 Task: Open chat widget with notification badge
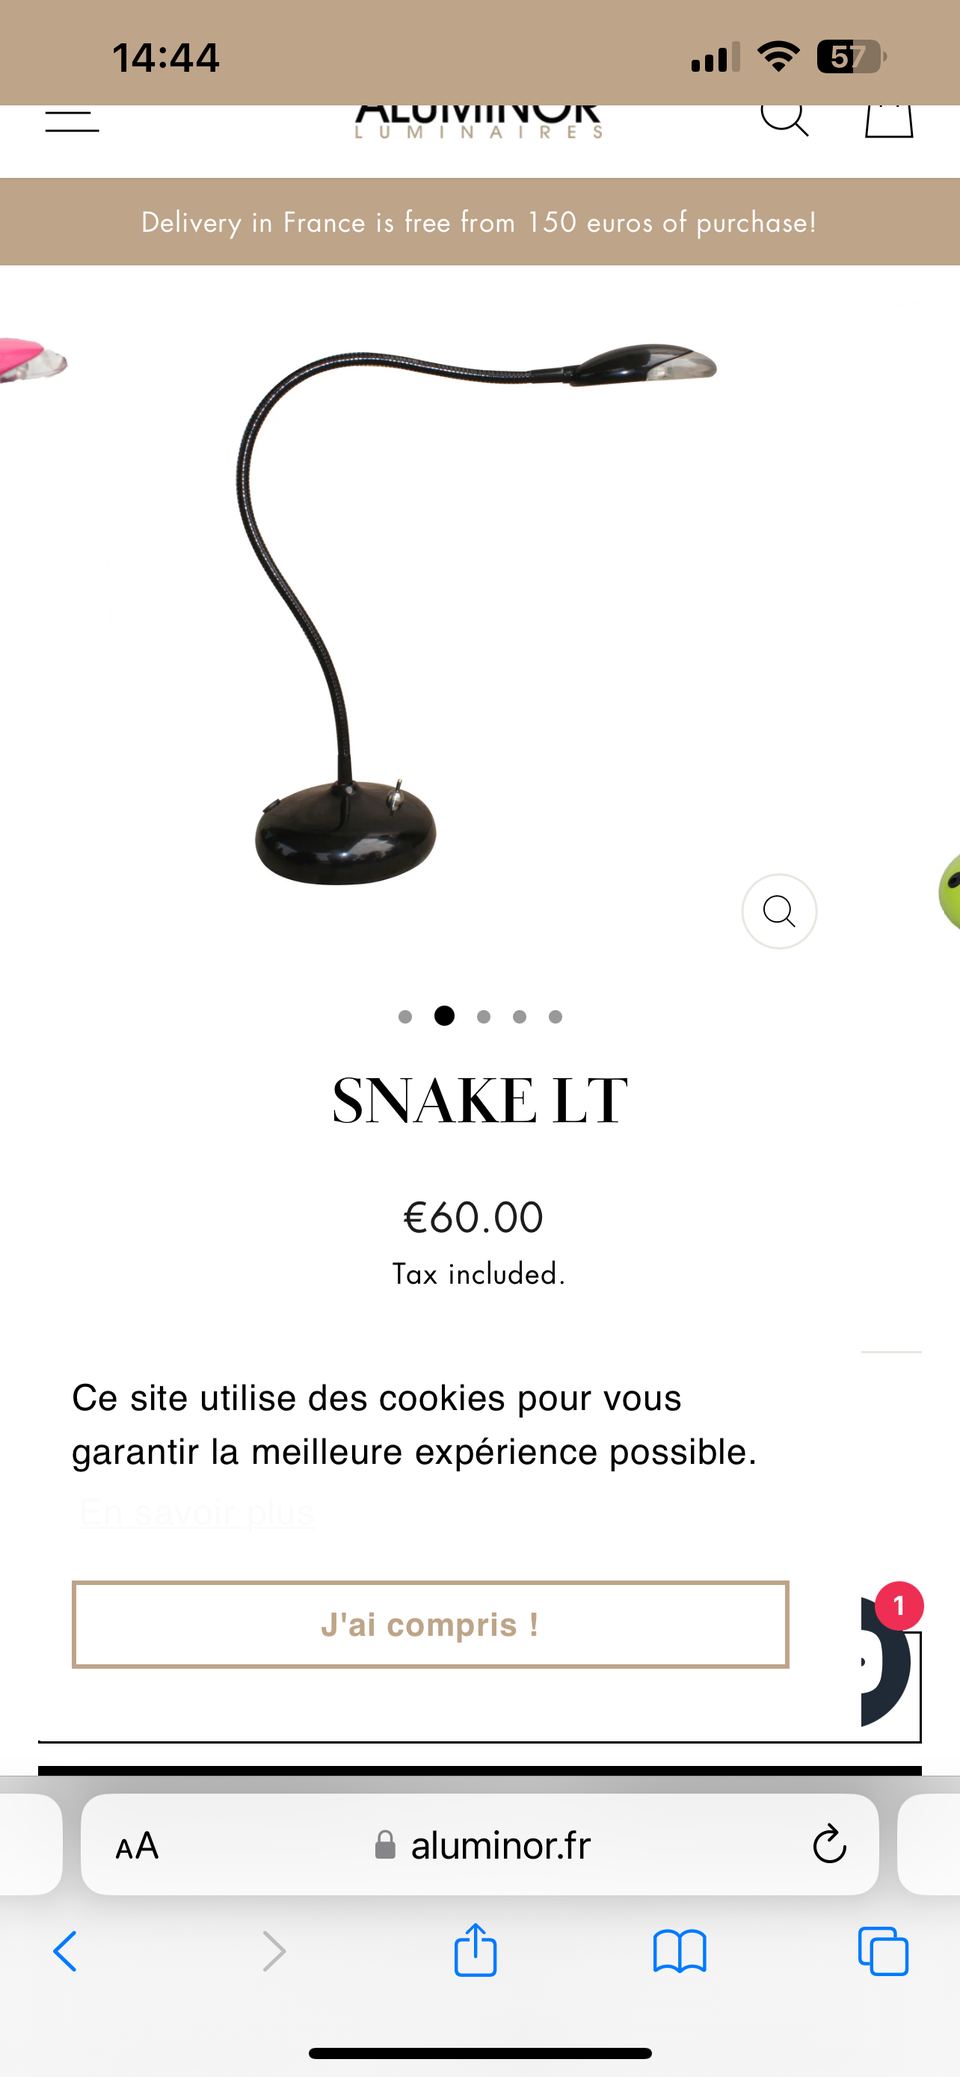tap(888, 1660)
